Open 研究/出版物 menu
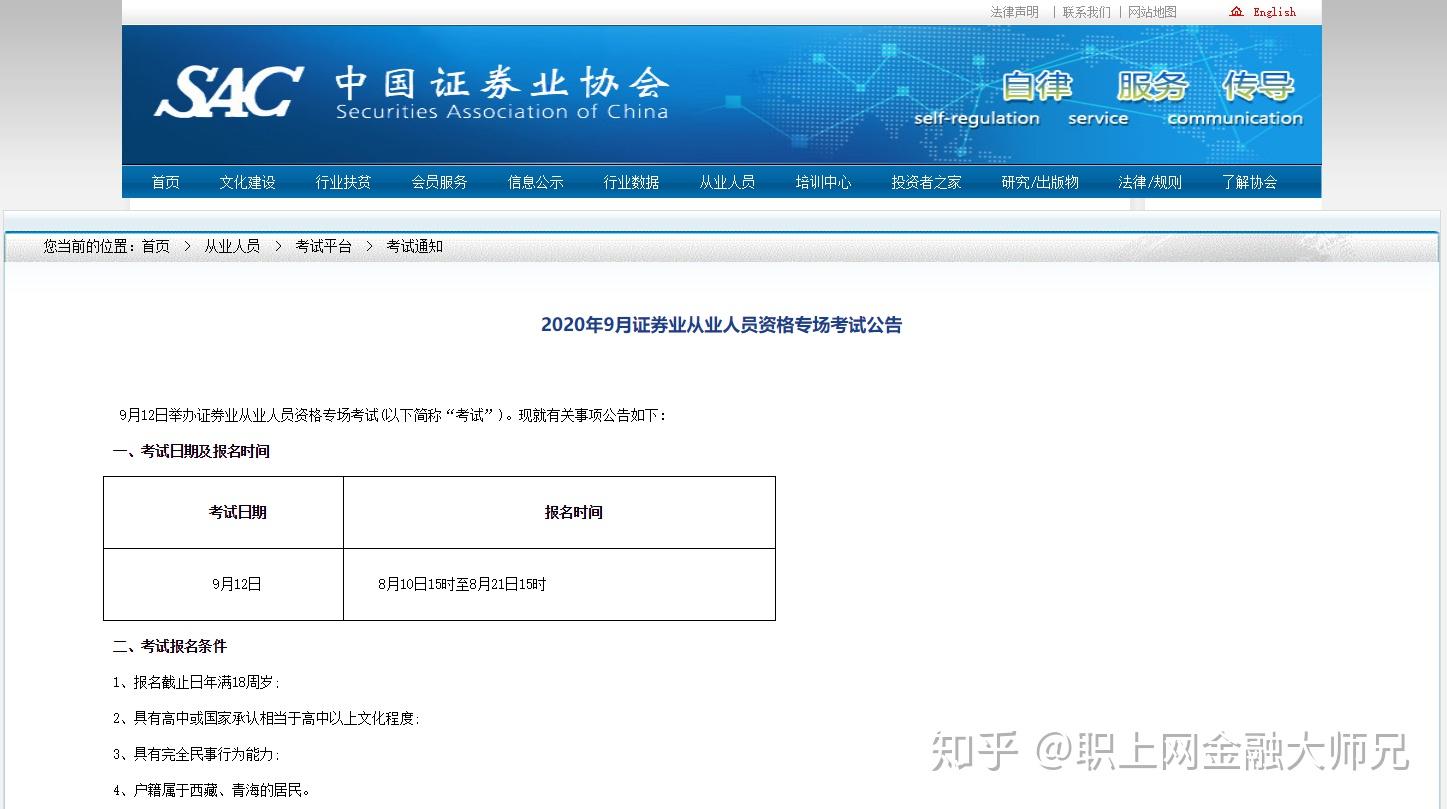This screenshot has width=1447, height=809. pyautogui.click(x=1040, y=182)
